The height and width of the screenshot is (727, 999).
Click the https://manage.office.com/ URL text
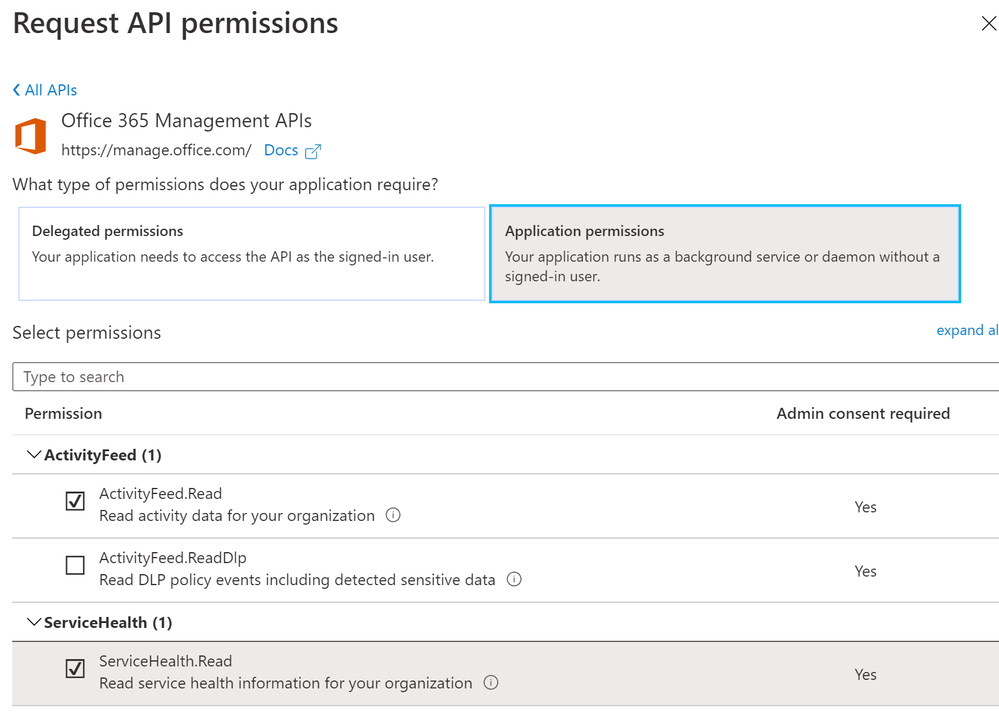[x=156, y=150]
